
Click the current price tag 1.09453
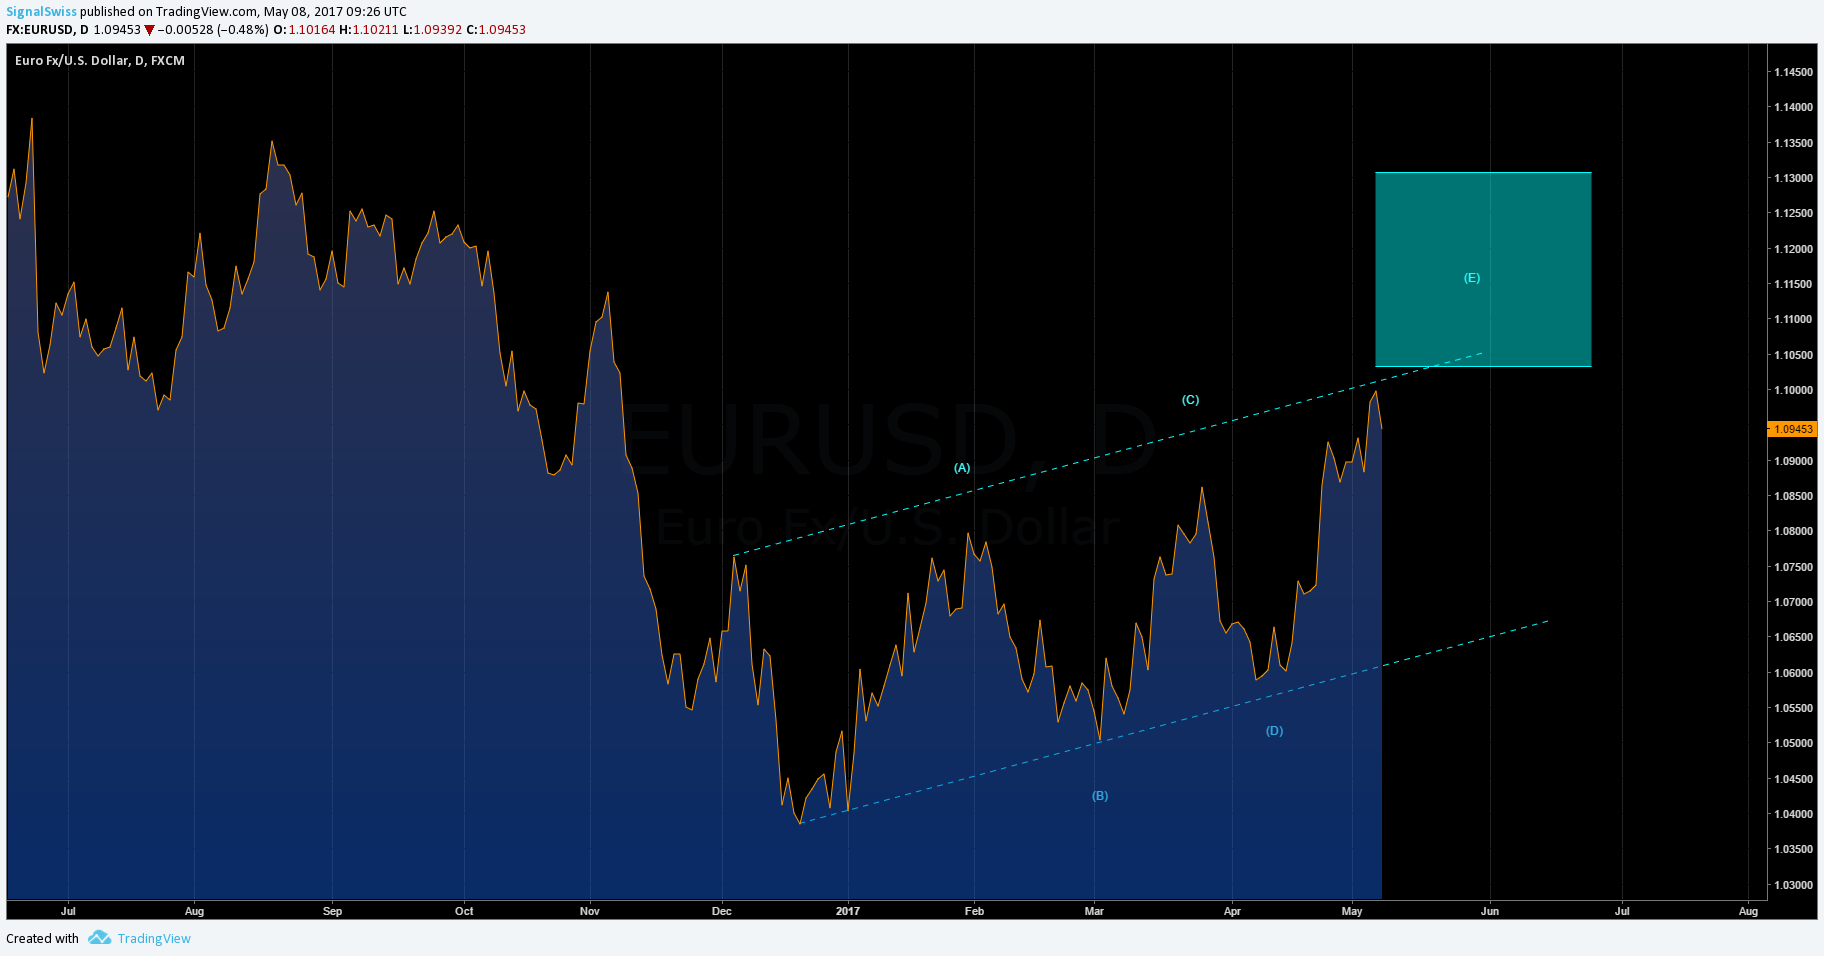click(1793, 429)
